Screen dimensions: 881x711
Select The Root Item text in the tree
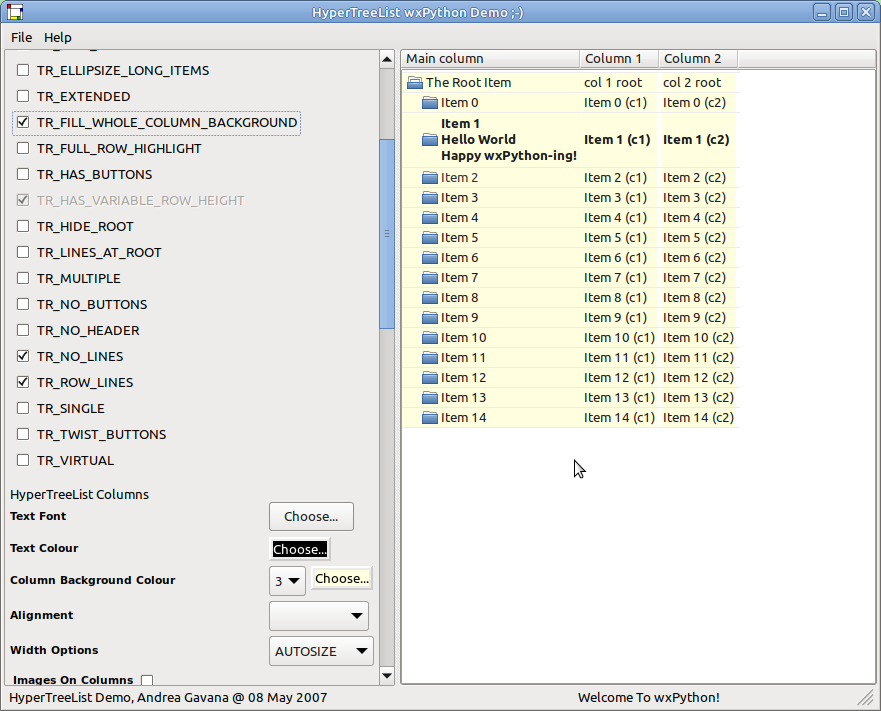pyautogui.click(x=469, y=83)
